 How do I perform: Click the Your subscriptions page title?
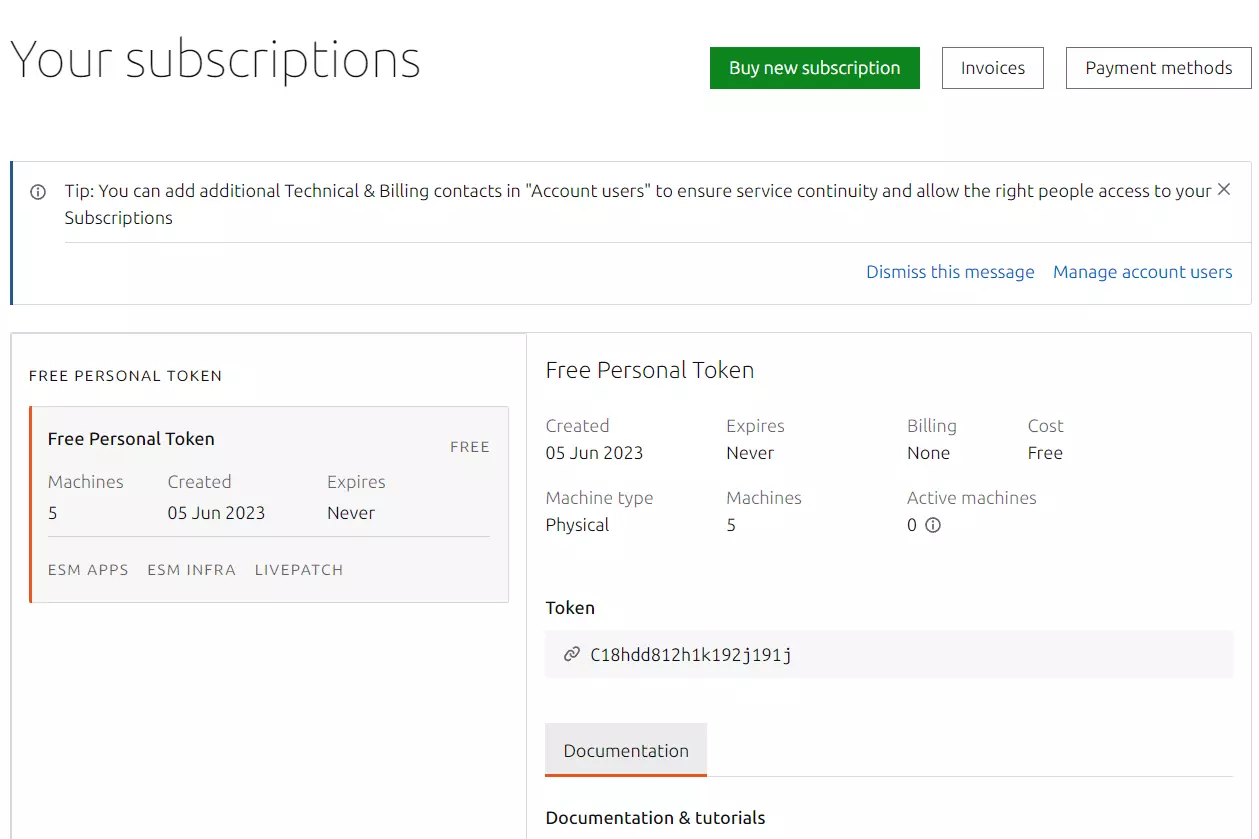pos(215,60)
